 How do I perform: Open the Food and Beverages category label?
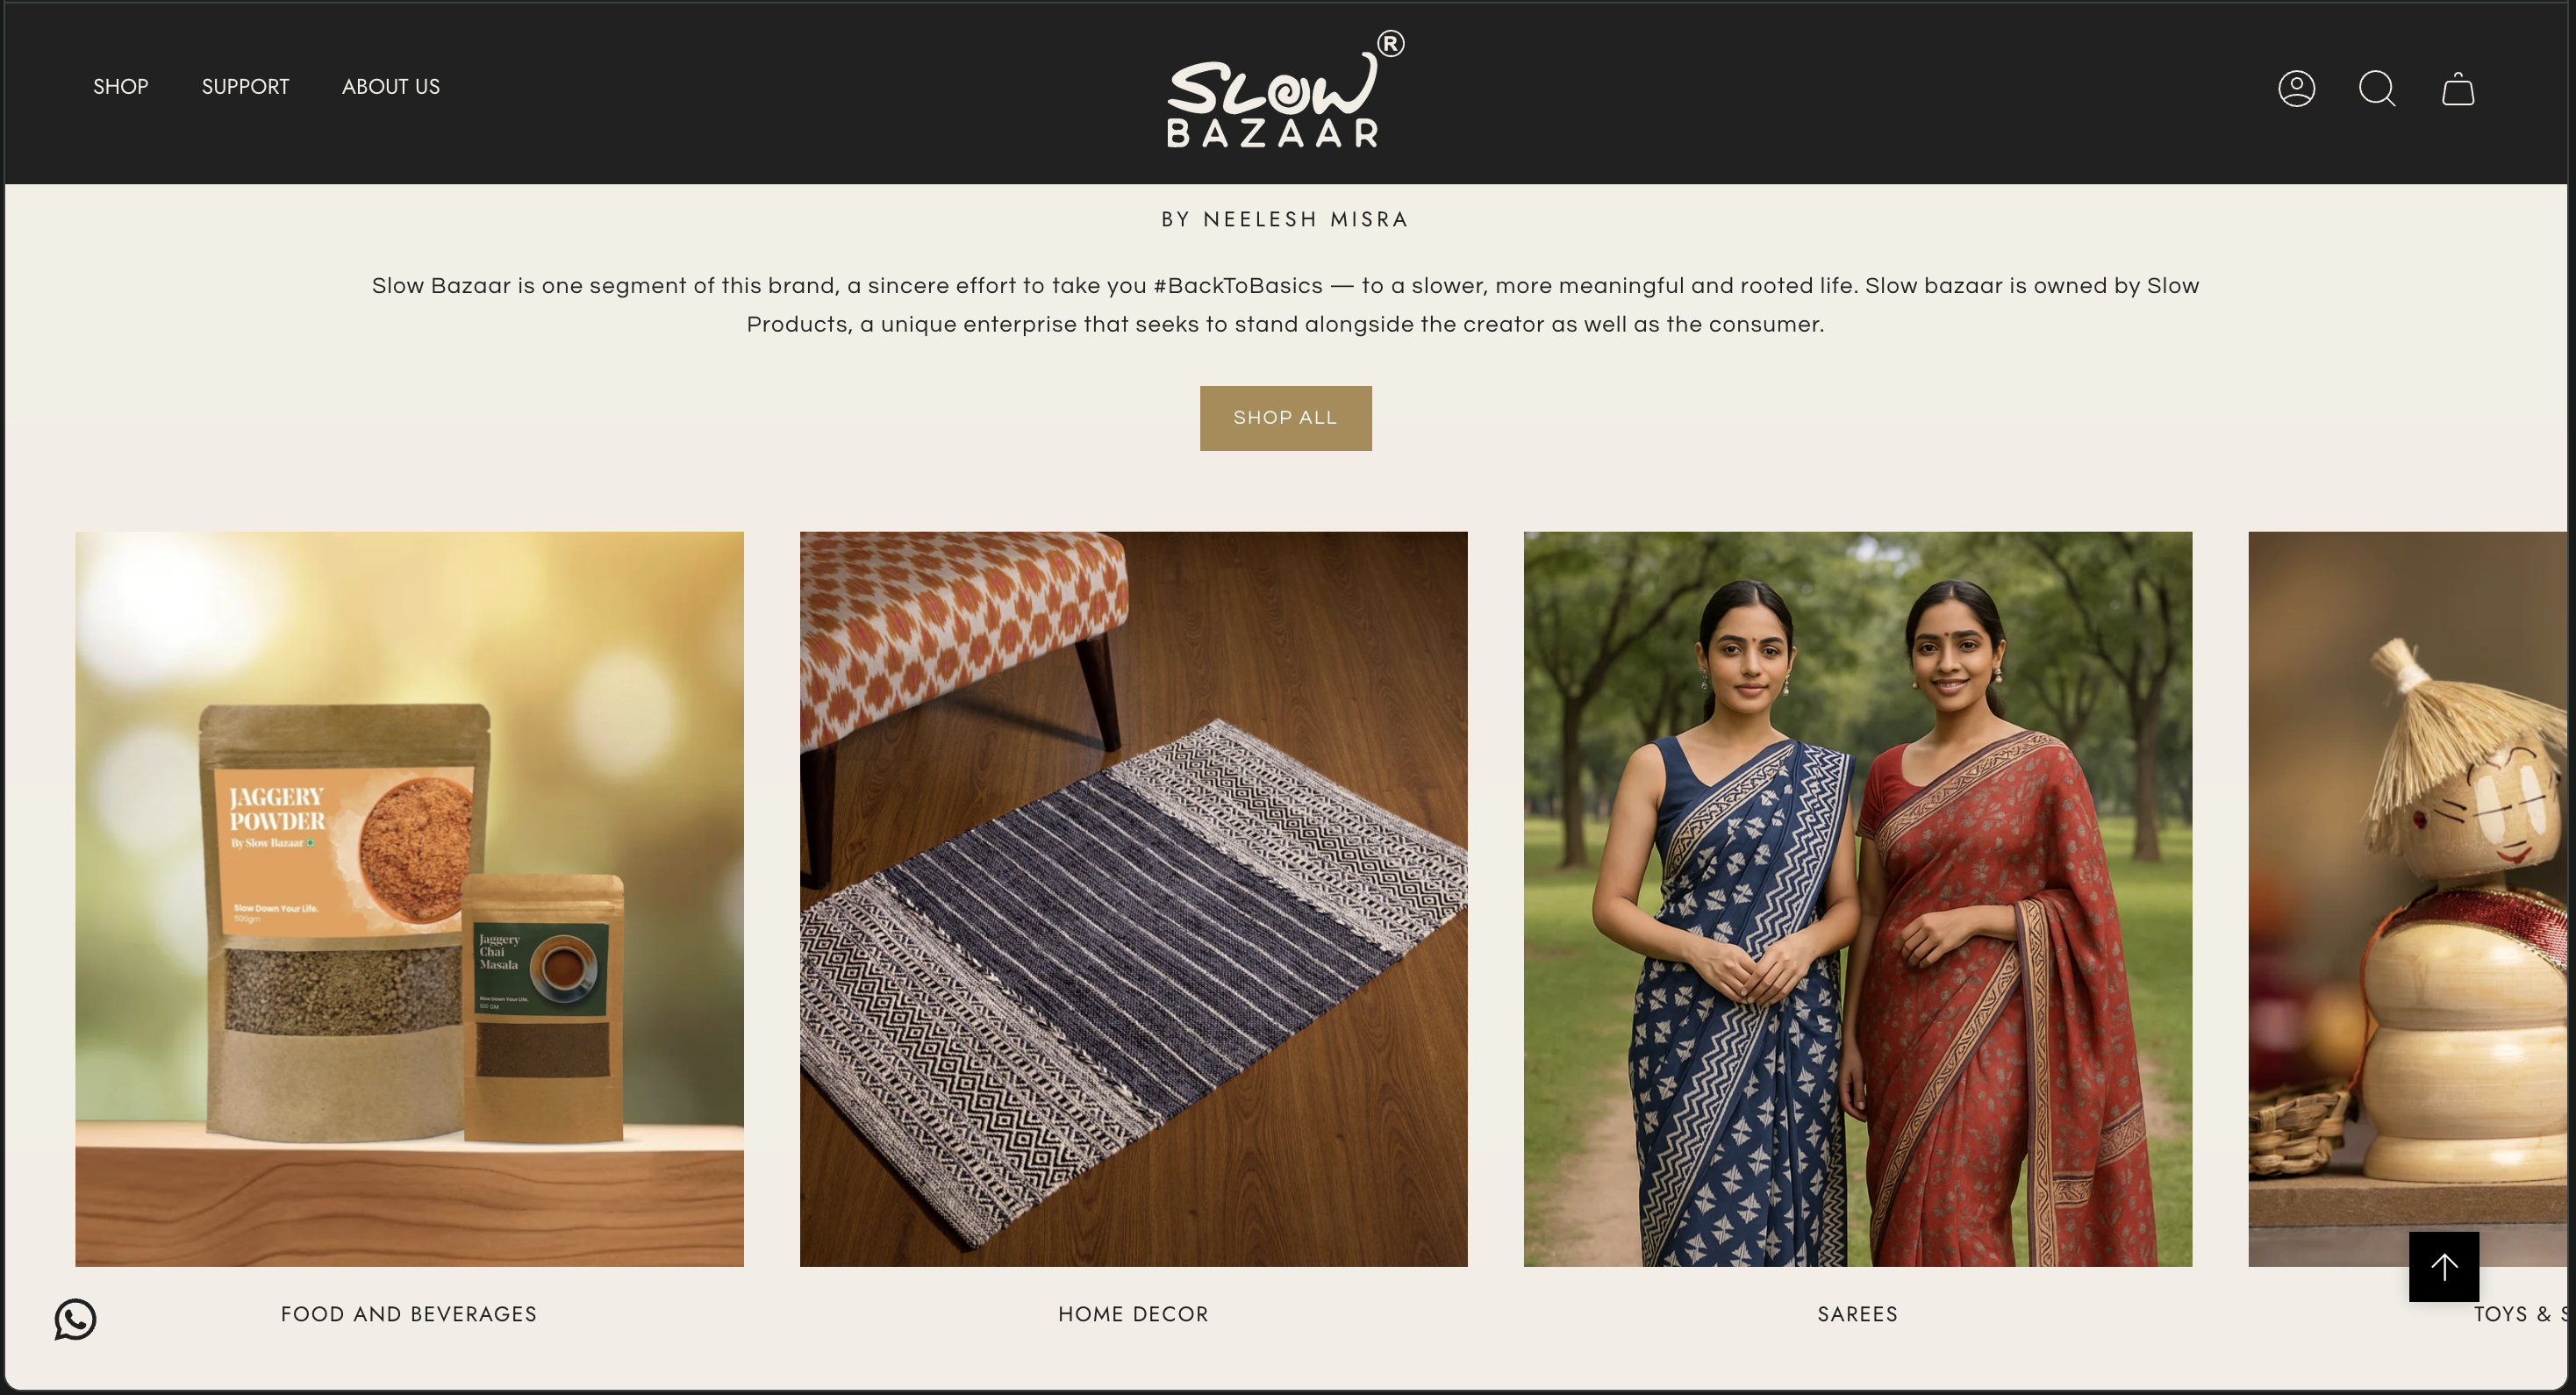409,1314
